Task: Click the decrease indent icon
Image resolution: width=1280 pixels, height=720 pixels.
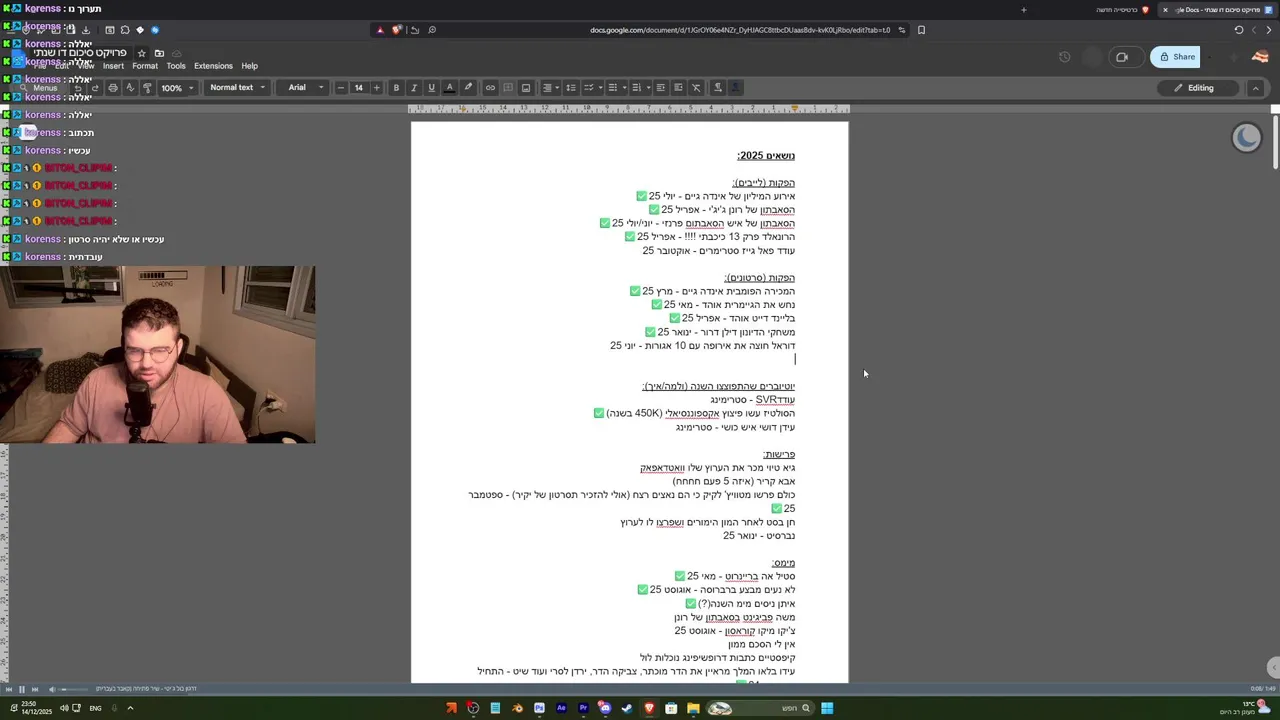Action: [x=660, y=88]
